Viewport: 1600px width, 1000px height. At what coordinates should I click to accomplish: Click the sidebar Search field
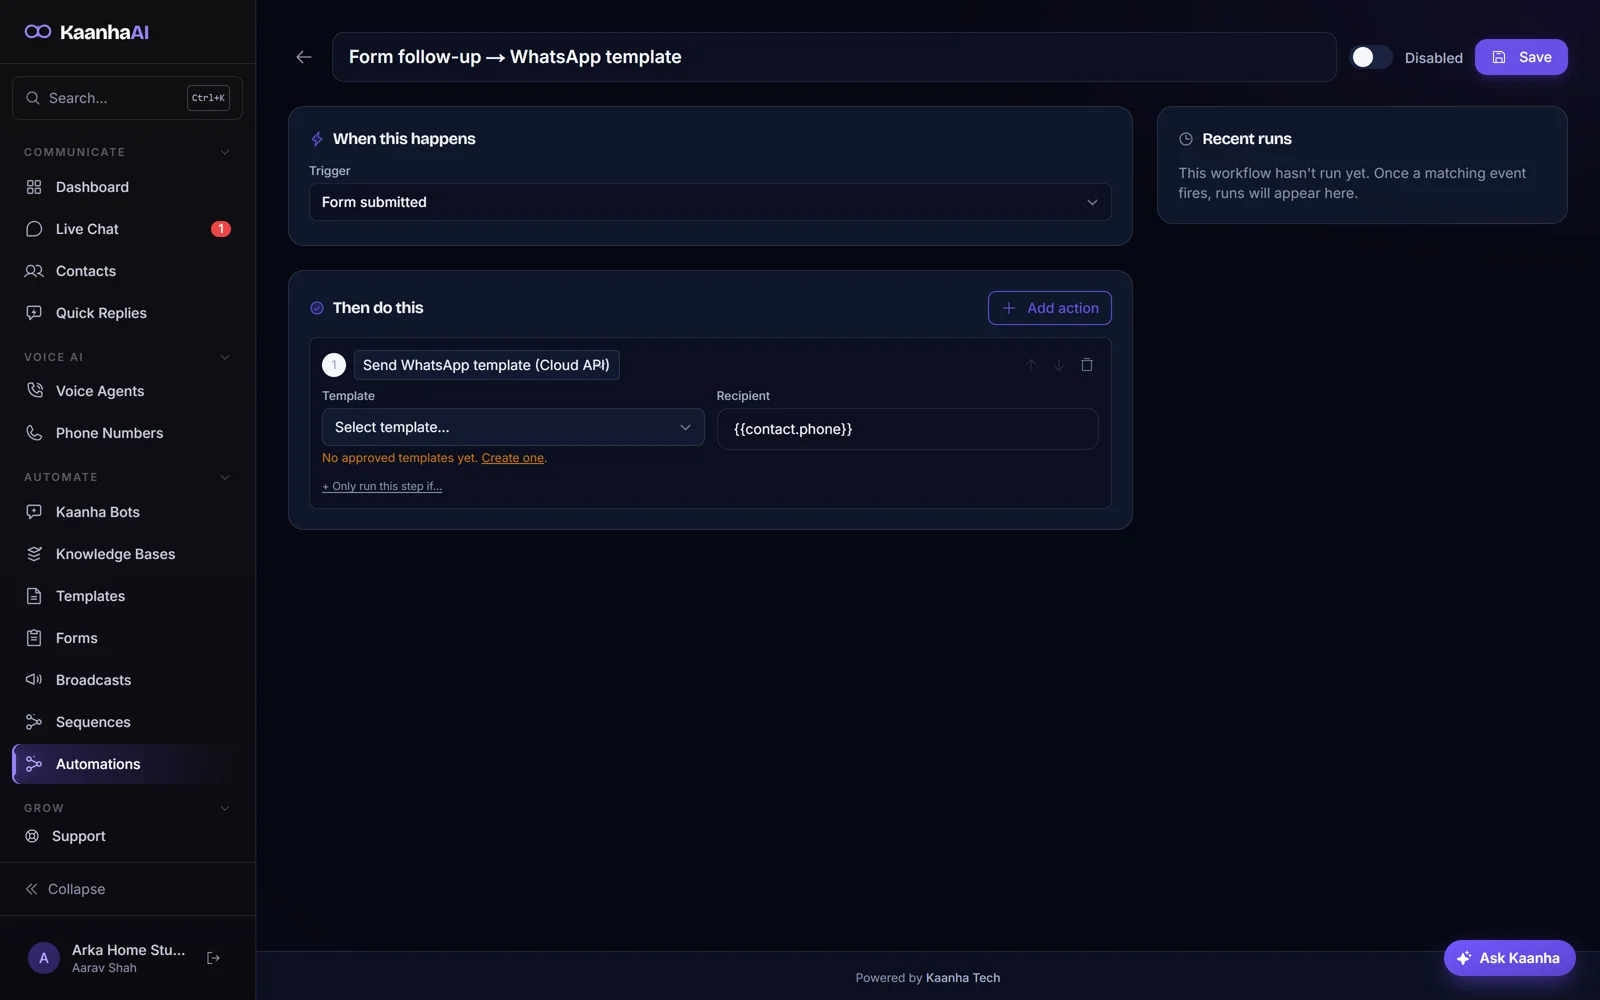127,98
